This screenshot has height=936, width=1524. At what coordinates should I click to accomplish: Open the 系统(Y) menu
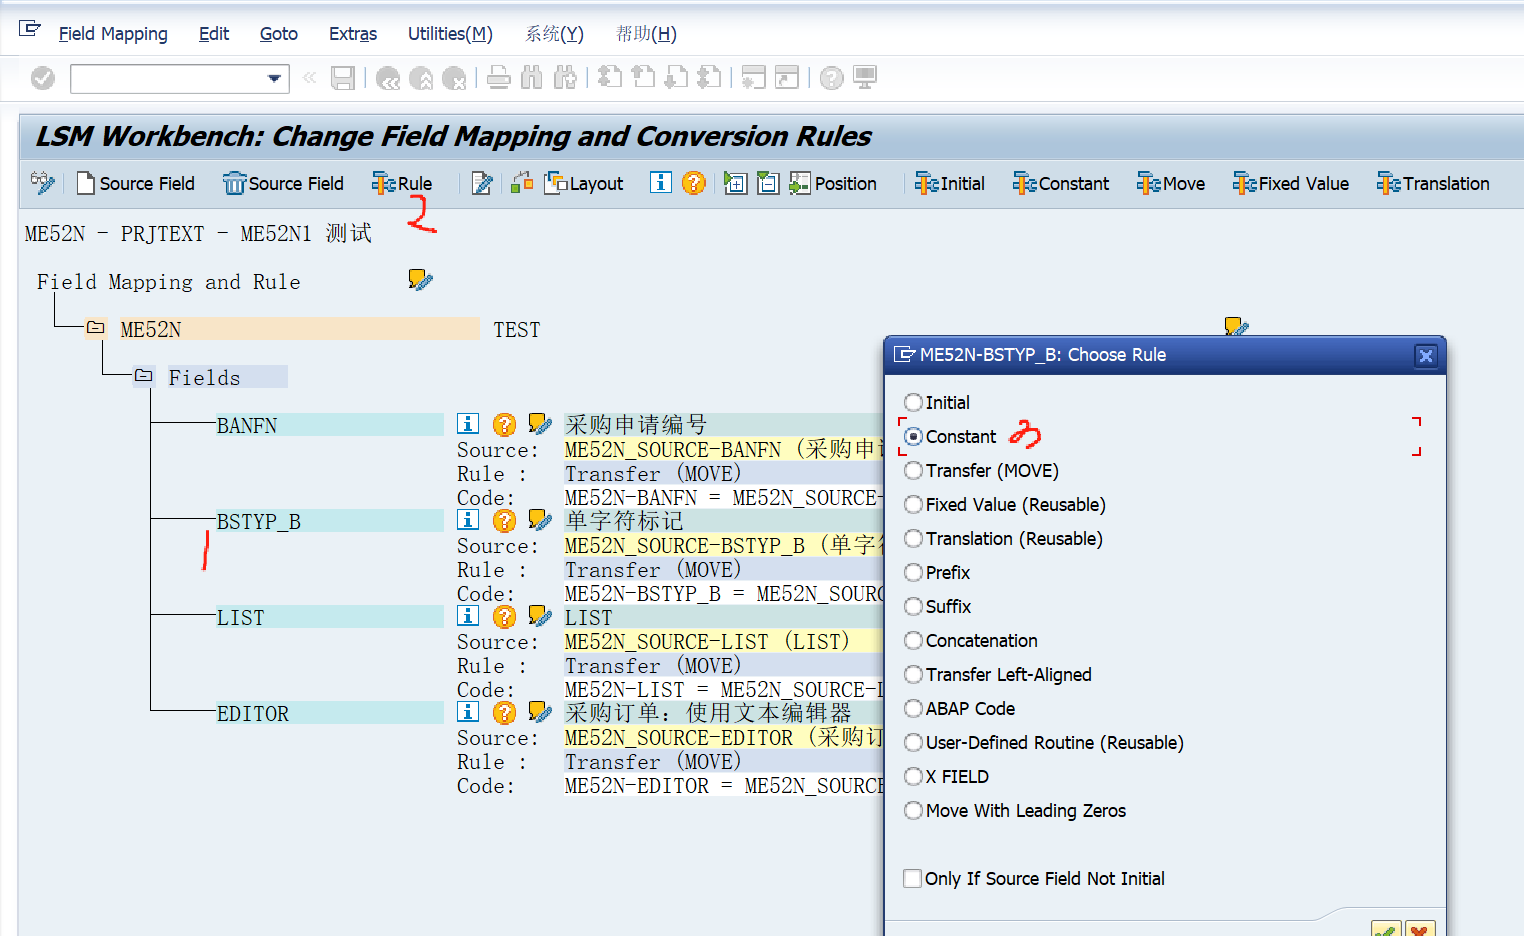[x=554, y=34]
